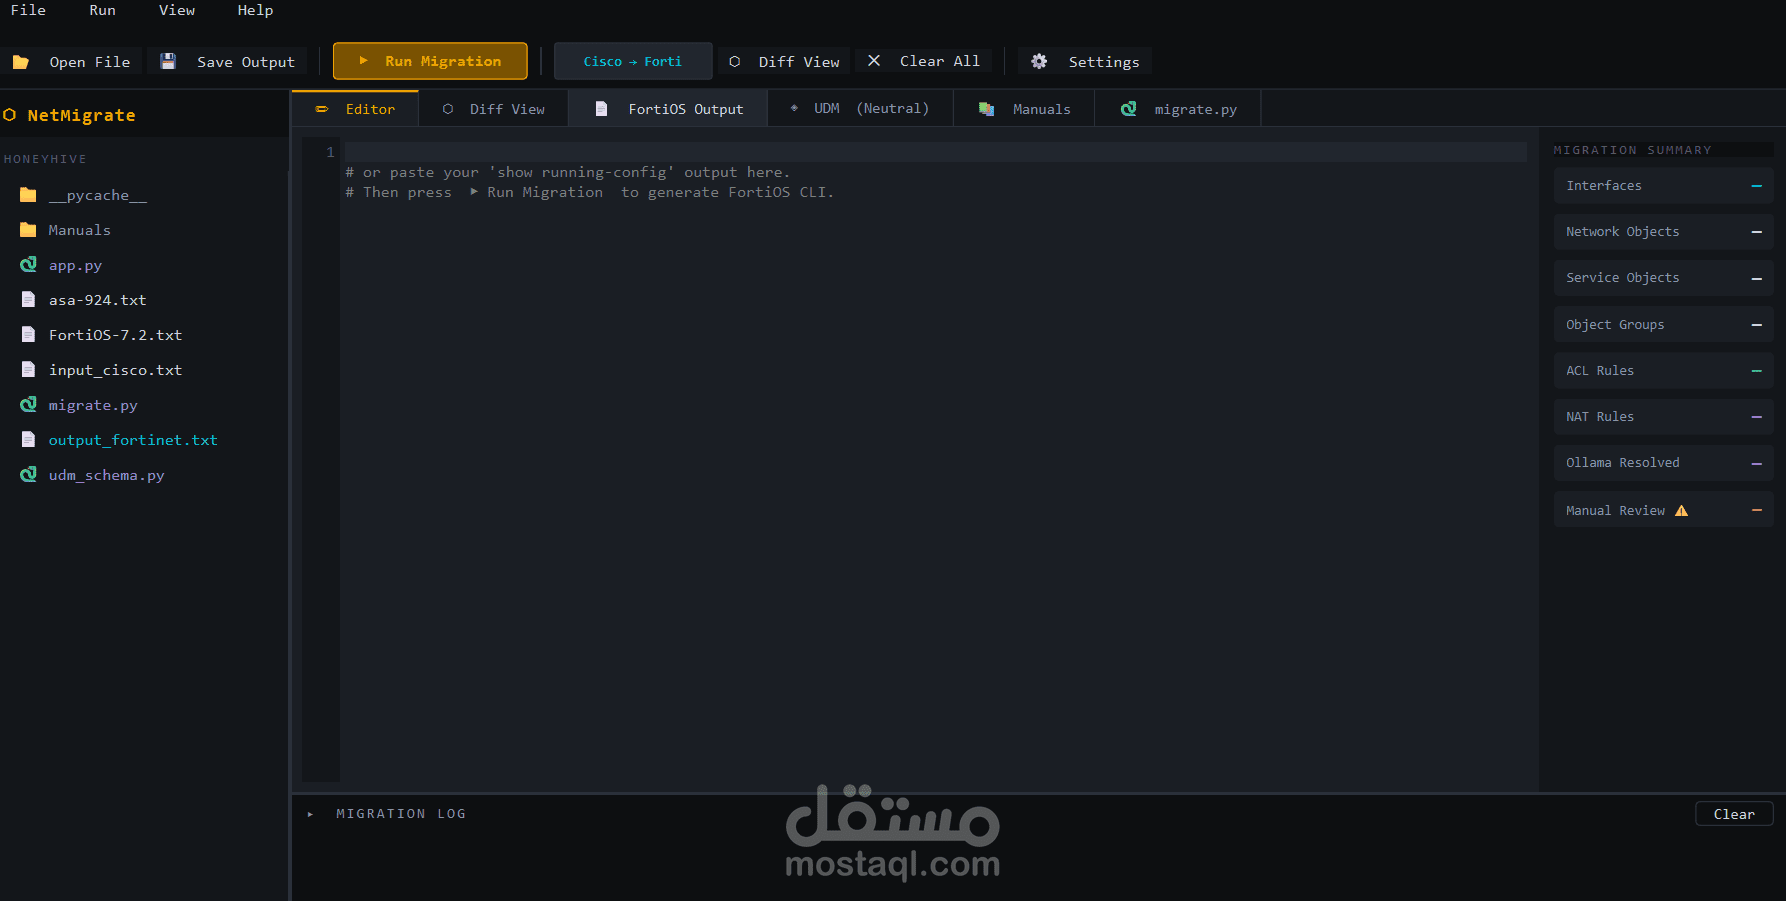Screen dimensions: 1786x901
Task: Expand the Manual Review summary row
Action: point(1663,510)
